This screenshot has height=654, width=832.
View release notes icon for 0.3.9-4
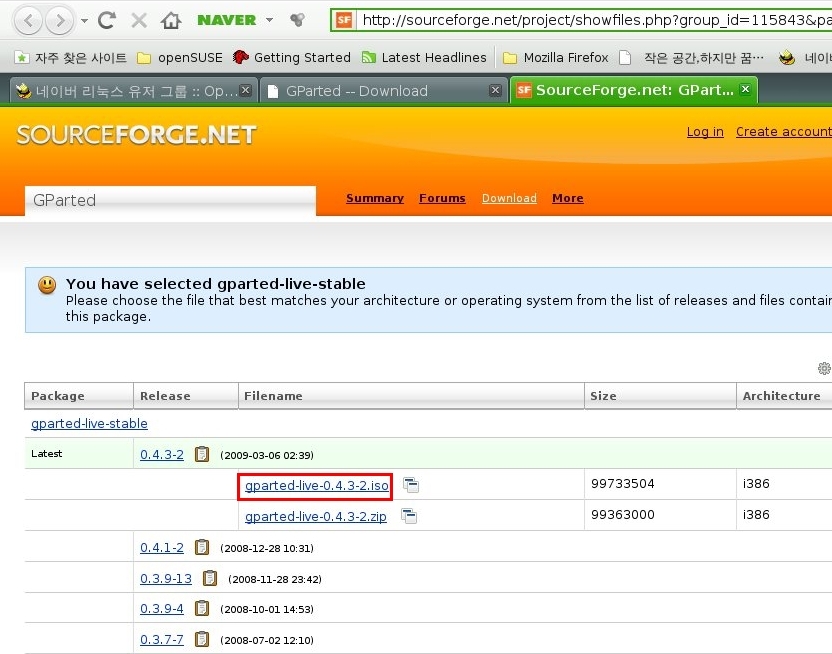[202, 608]
